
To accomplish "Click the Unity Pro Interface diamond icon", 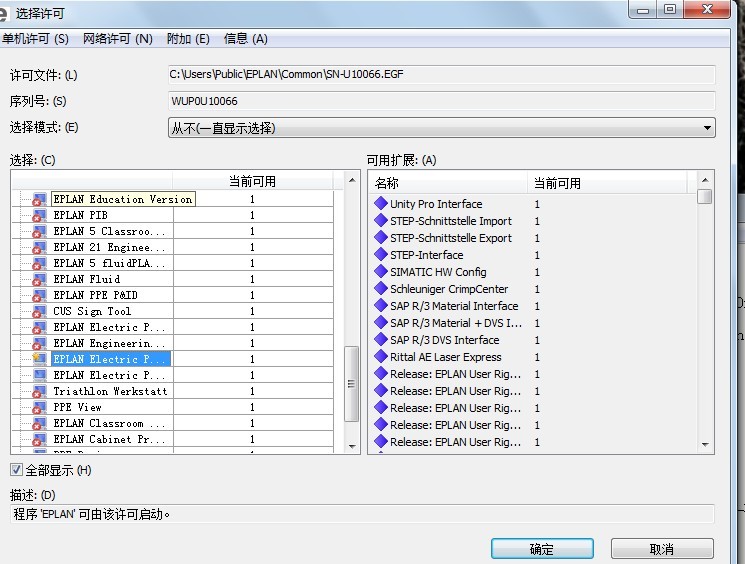I will 381,204.
